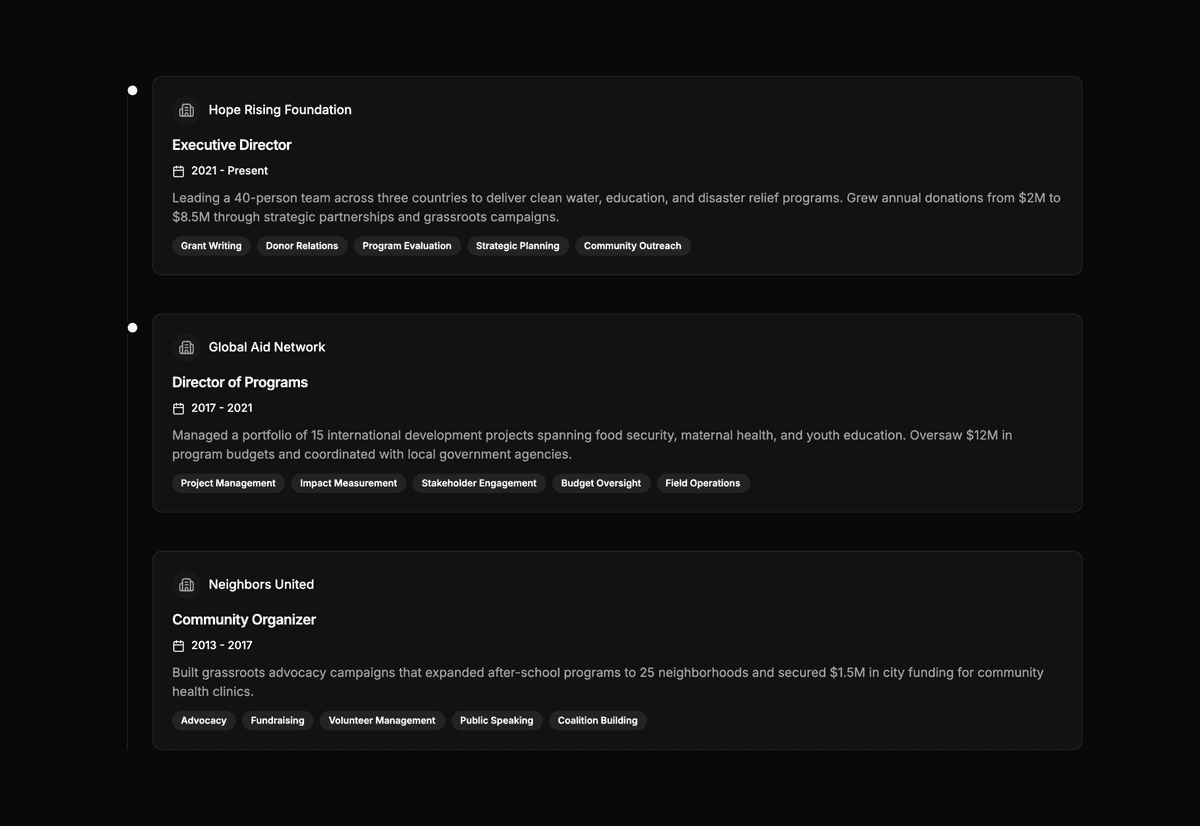Screen dimensions: 1200x826
Task: Click the vertical timeline connector line
Action: pyautogui.click(x=126, y=500)
